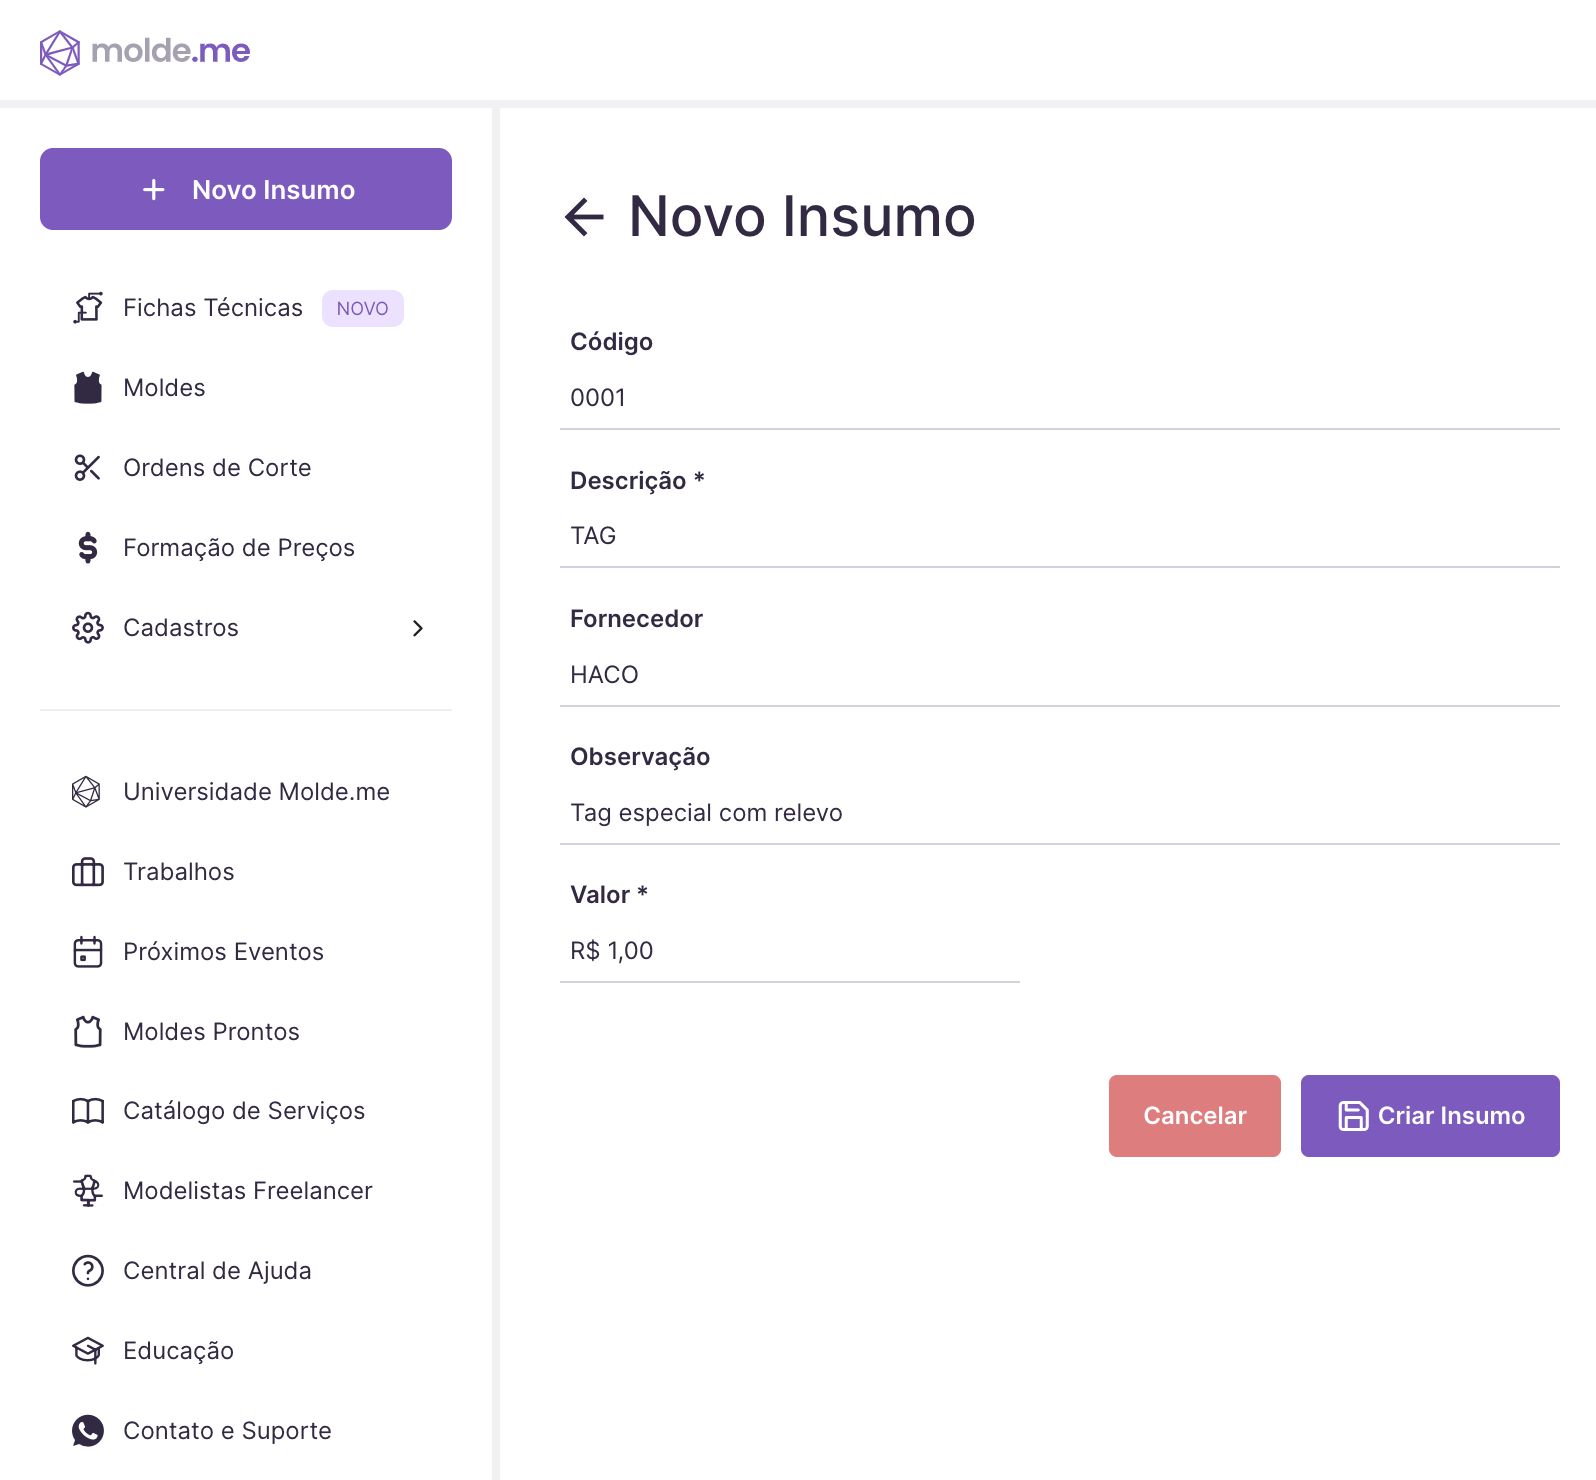
Task: Click the open book icon for Catálogo de Serviços
Action: click(x=88, y=1111)
